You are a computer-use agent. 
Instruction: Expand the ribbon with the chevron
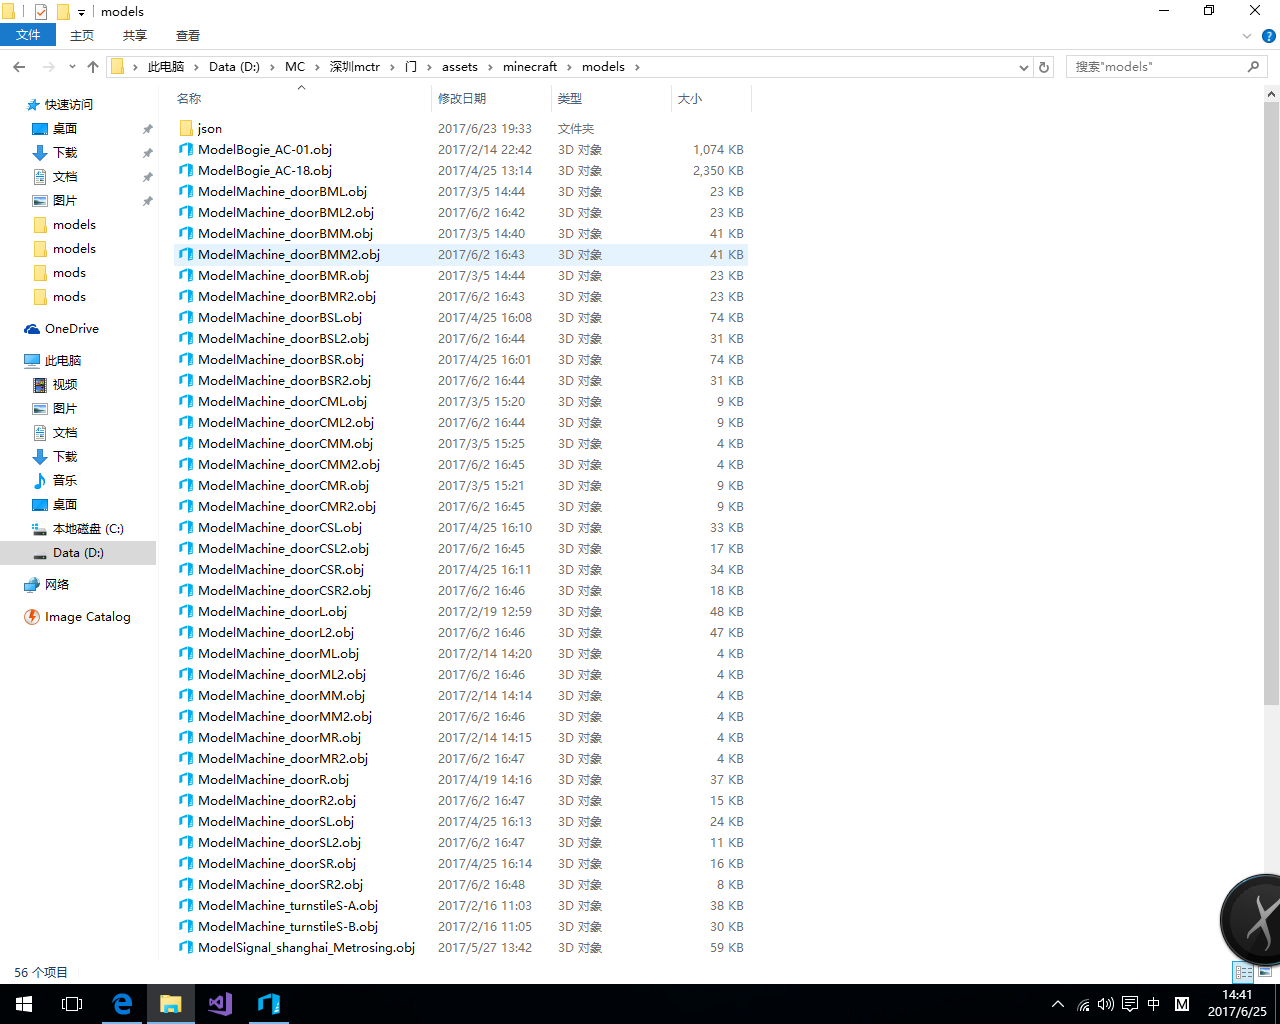click(1247, 36)
